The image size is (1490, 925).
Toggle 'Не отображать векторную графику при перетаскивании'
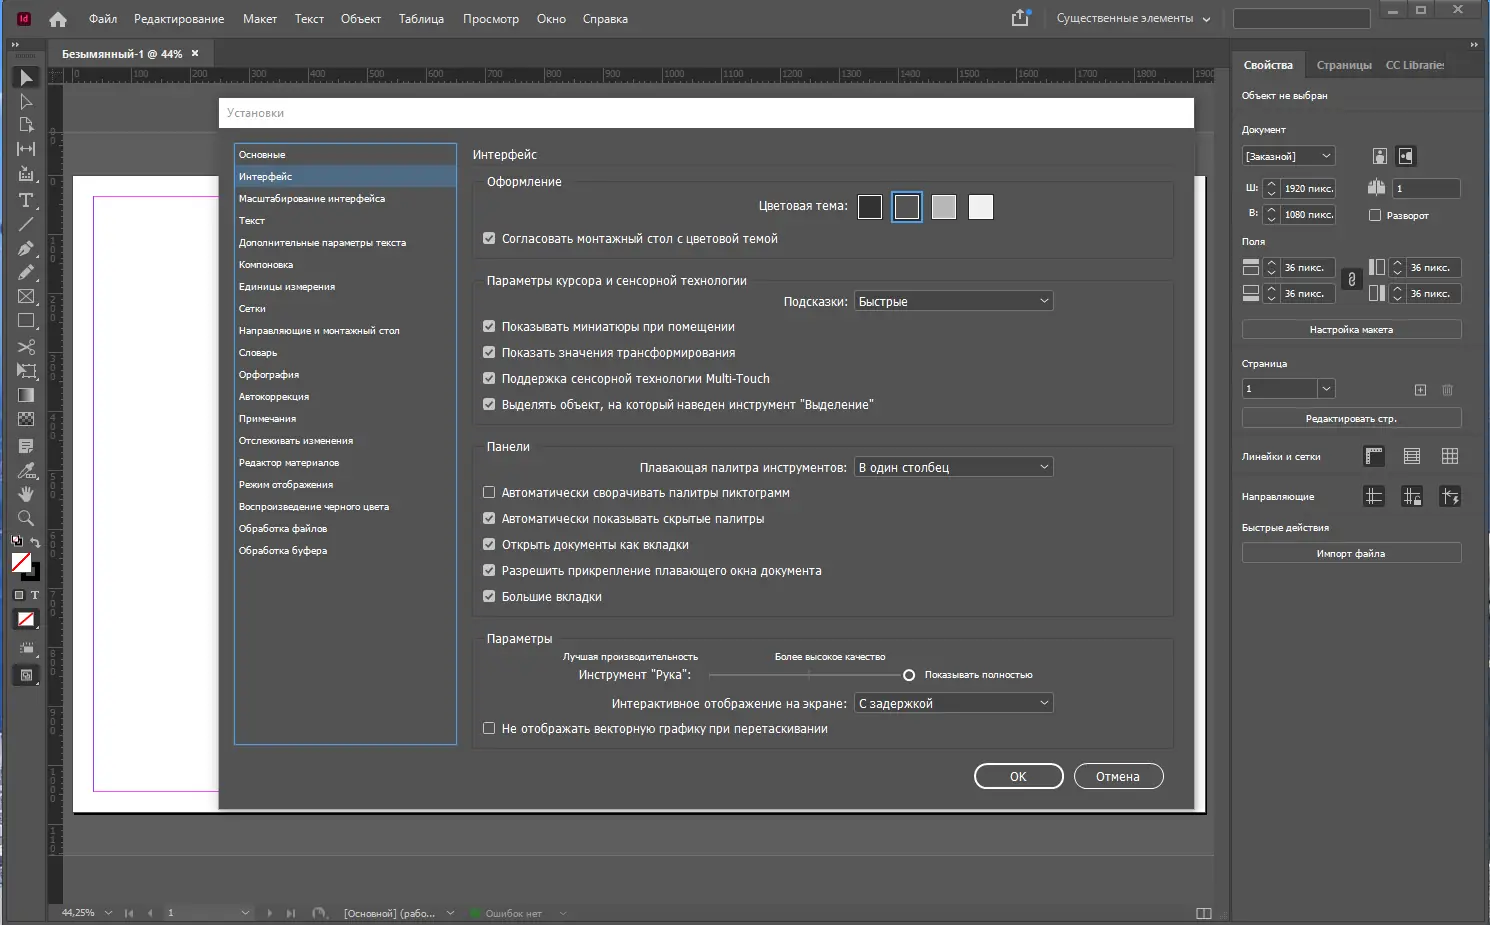tap(489, 728)
